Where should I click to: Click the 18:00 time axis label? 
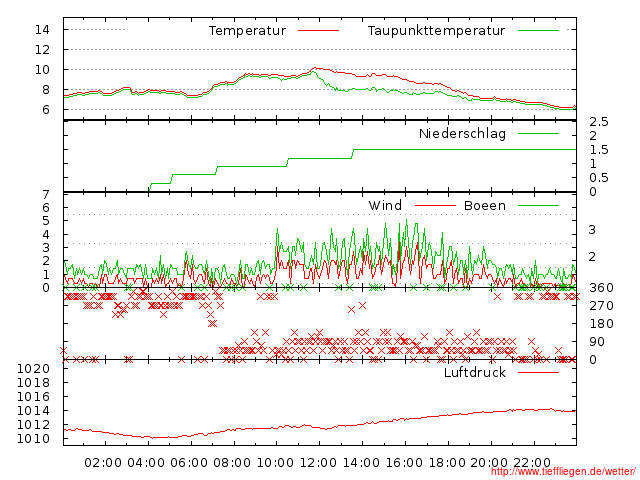point(447,463)
